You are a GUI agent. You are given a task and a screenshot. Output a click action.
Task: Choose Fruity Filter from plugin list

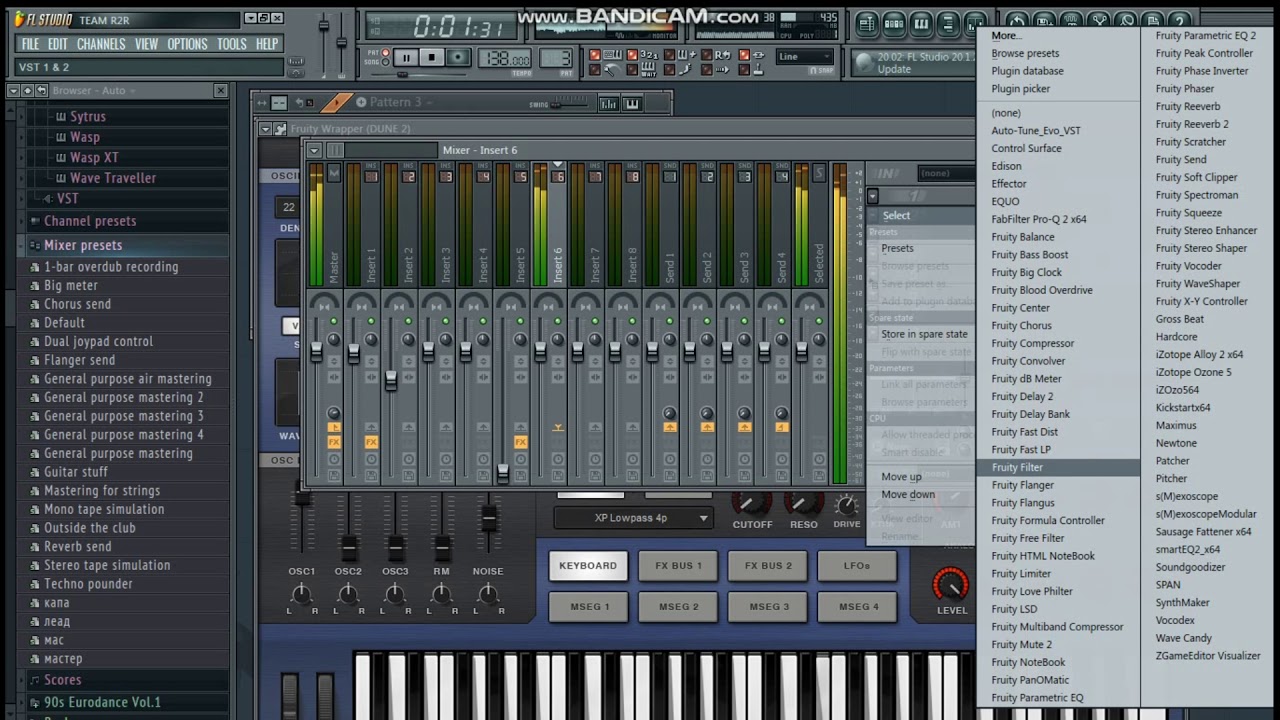click(1058, 467)
